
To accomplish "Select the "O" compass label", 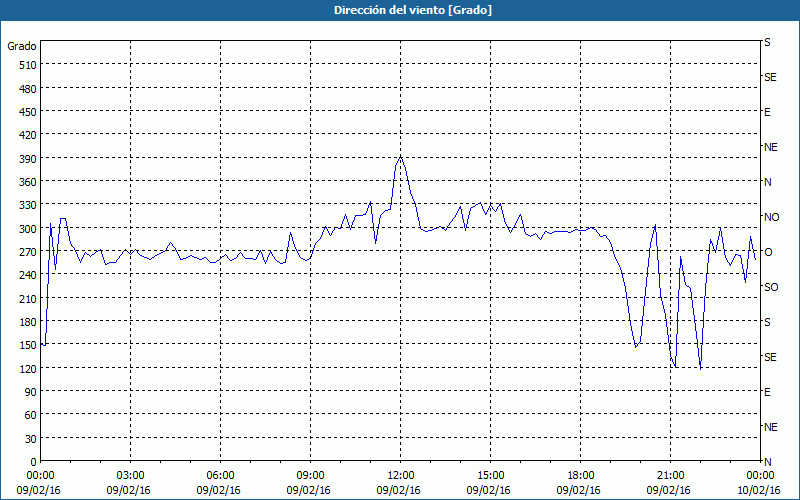I will pyautogui.click(x=768, y=252).
